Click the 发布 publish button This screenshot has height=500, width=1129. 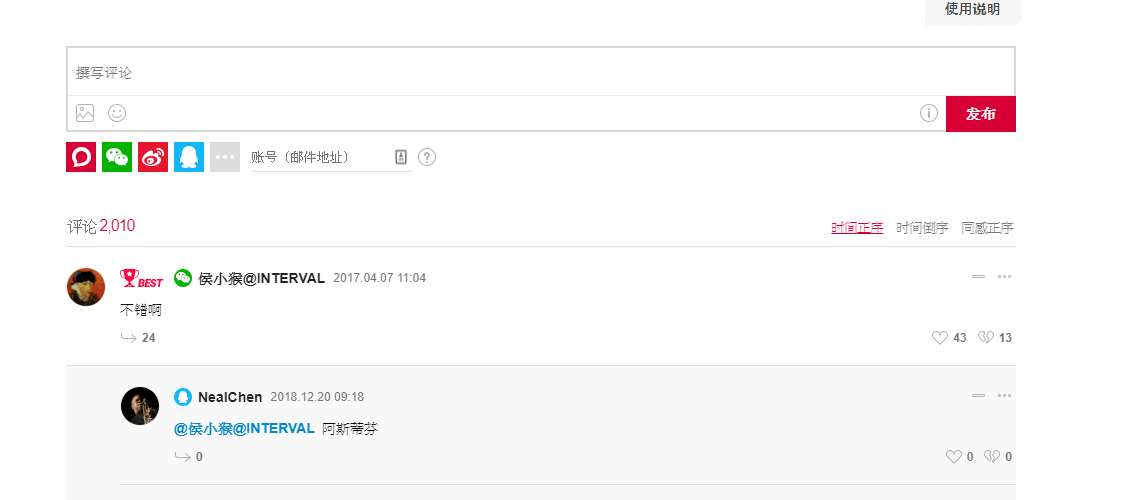[981, 114]
